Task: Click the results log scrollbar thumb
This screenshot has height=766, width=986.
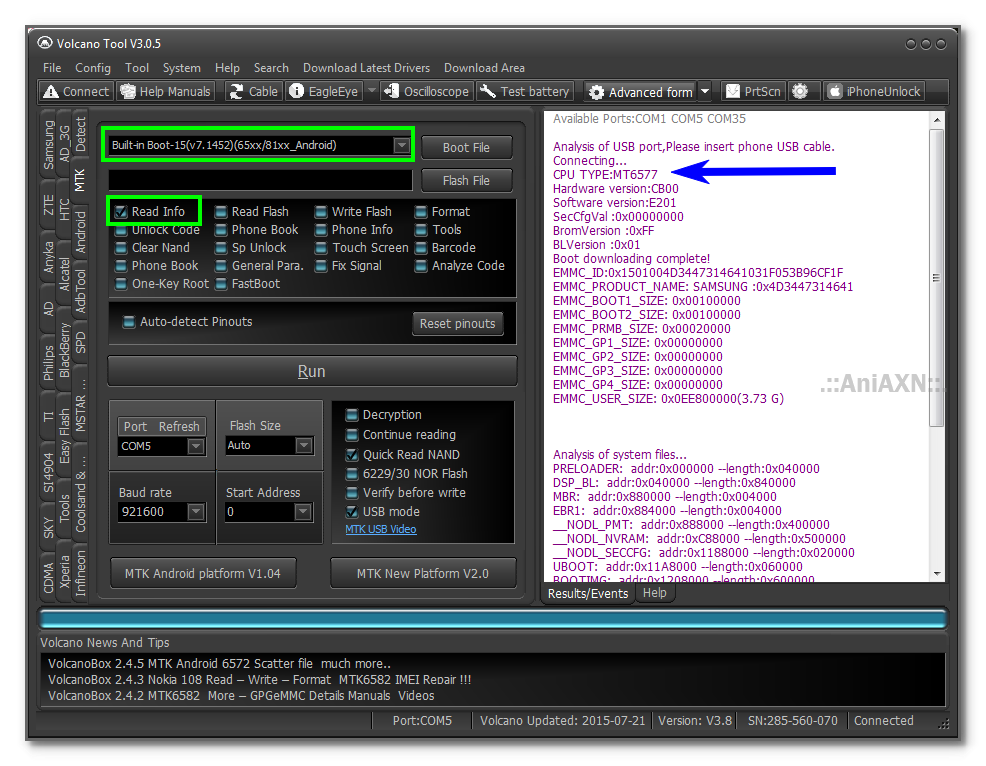Action: pyautogui.click(x=936, y=278)
